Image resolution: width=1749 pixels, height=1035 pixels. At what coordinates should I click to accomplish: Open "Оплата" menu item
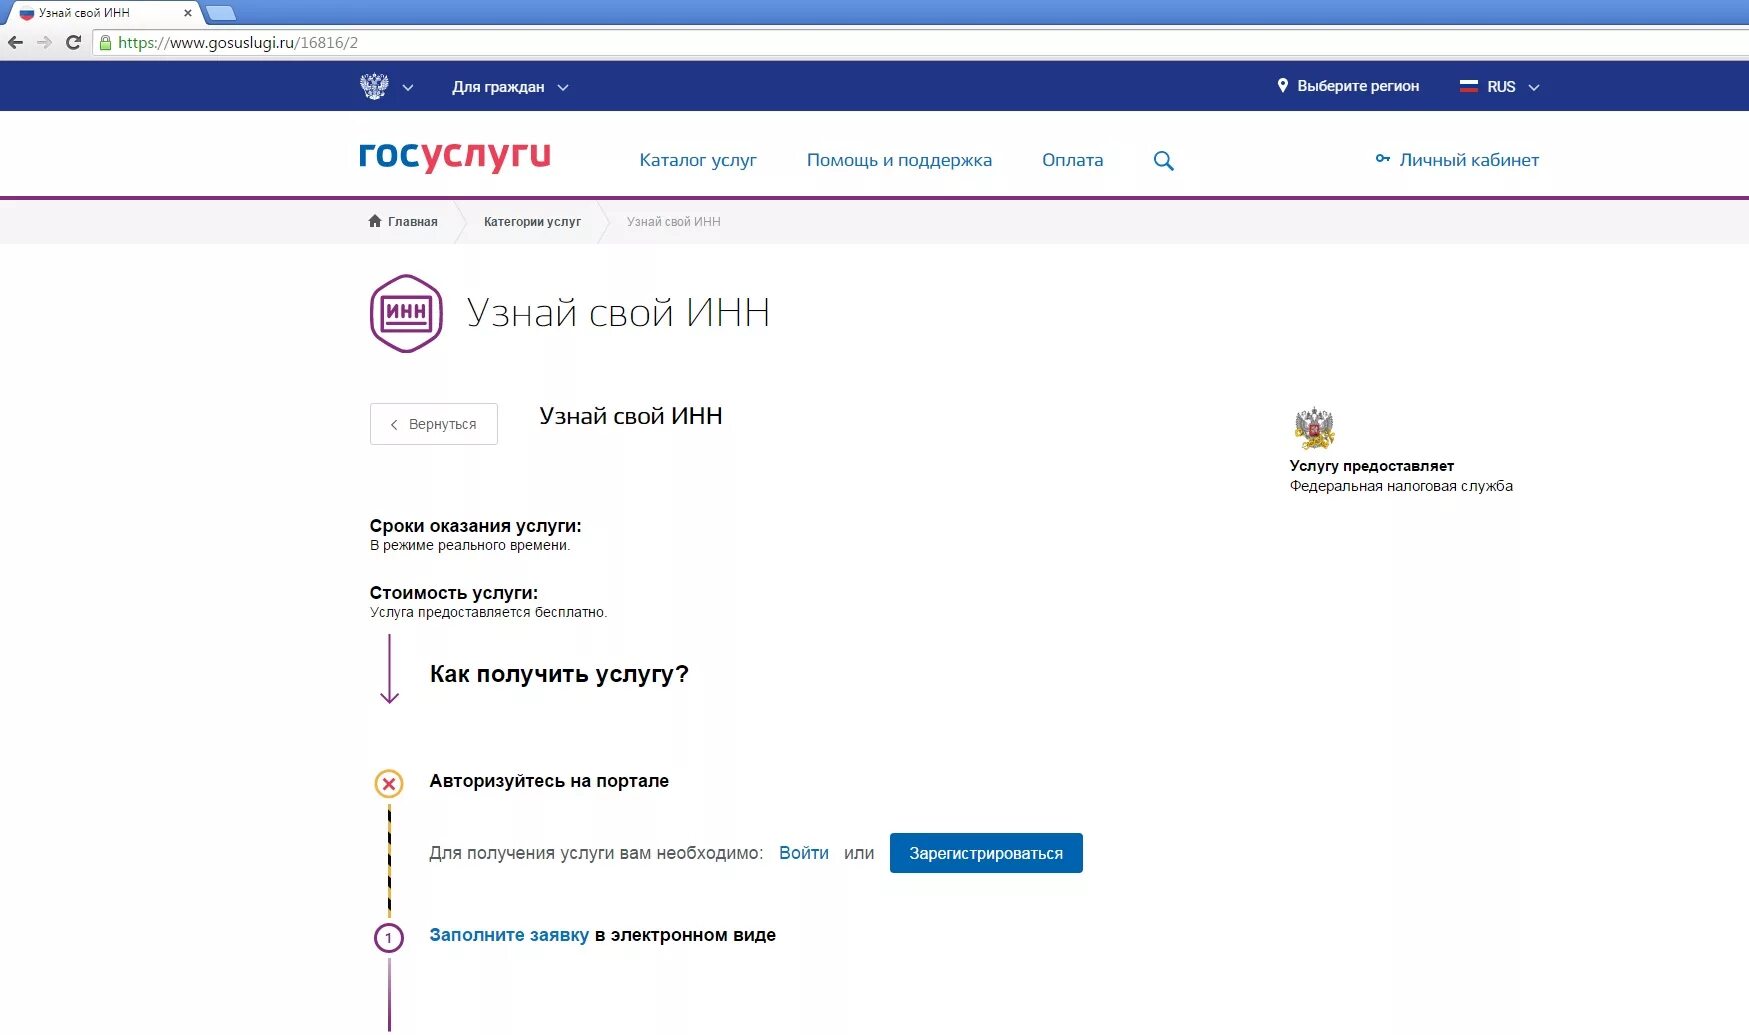click(x=1072, y=160)
